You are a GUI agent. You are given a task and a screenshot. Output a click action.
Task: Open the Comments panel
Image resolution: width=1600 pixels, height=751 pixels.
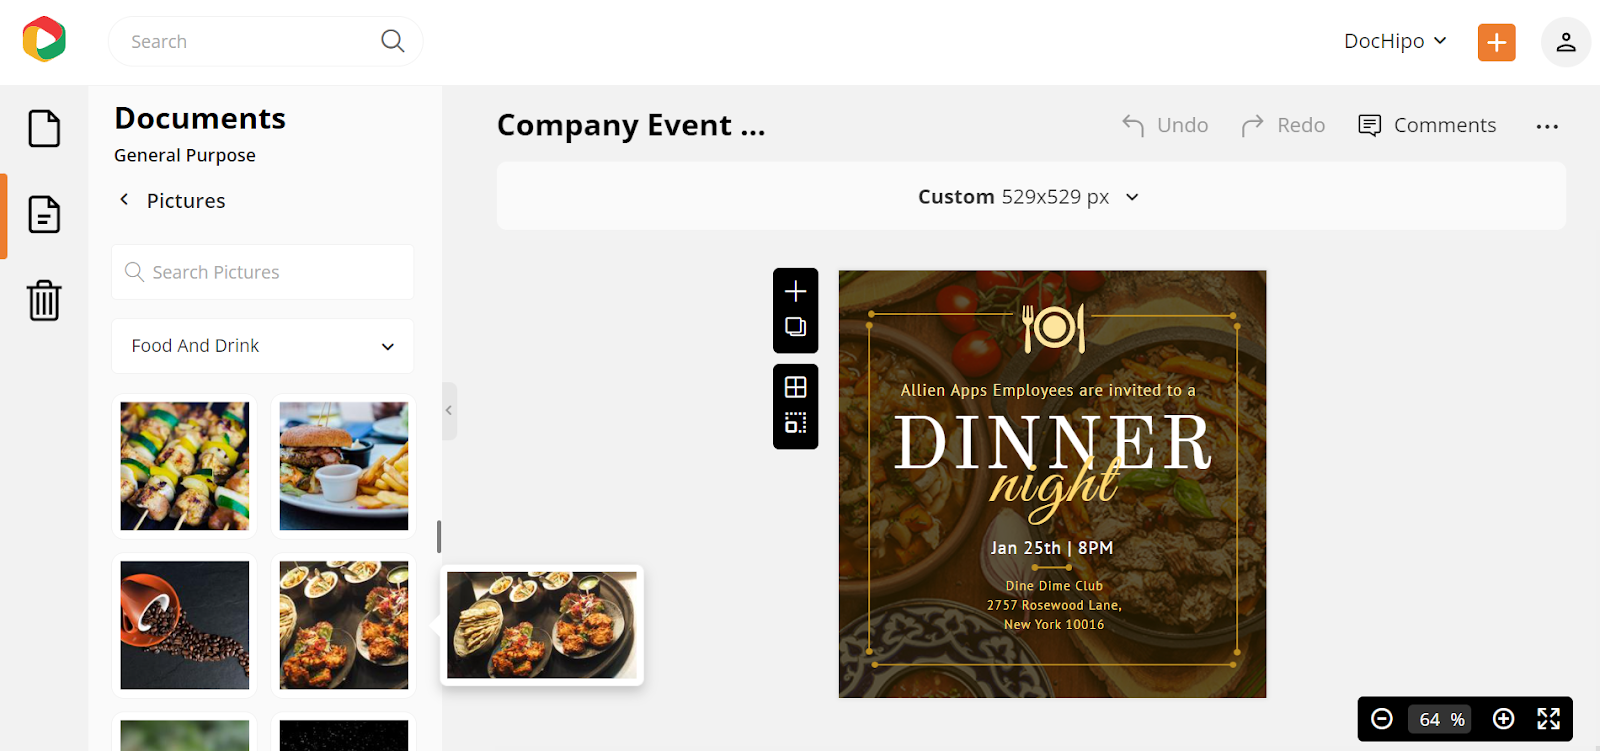pyautogui.click(x=1427, y=125)
